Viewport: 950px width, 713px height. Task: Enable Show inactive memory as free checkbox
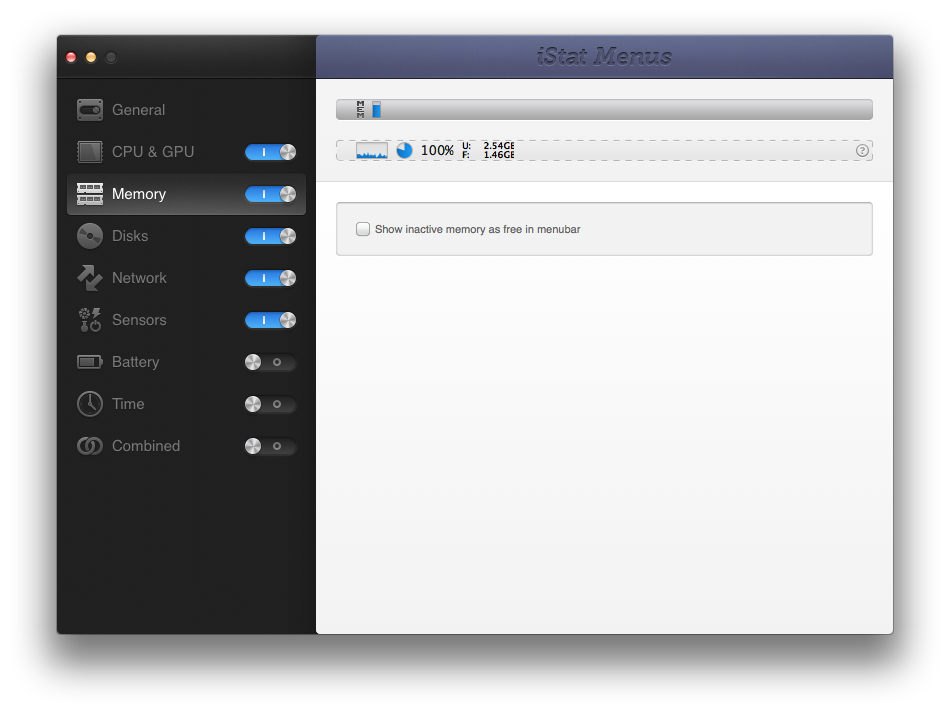(363, 229)
